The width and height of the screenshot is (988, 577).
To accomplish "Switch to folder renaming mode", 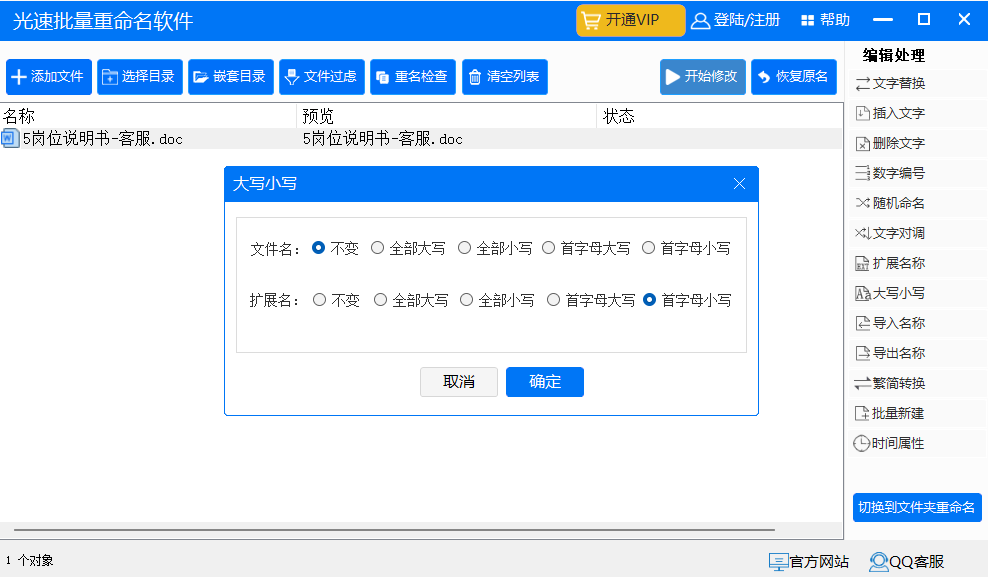I will (x=917, y=507).
